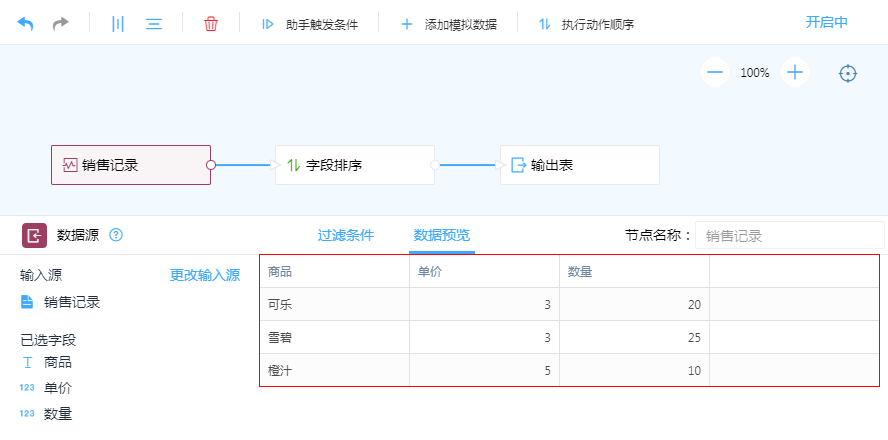Image resolution: width=888 pixels, height=440 pixels.
Task: Click the vertical align icon
Action: (x=118, y=23)
